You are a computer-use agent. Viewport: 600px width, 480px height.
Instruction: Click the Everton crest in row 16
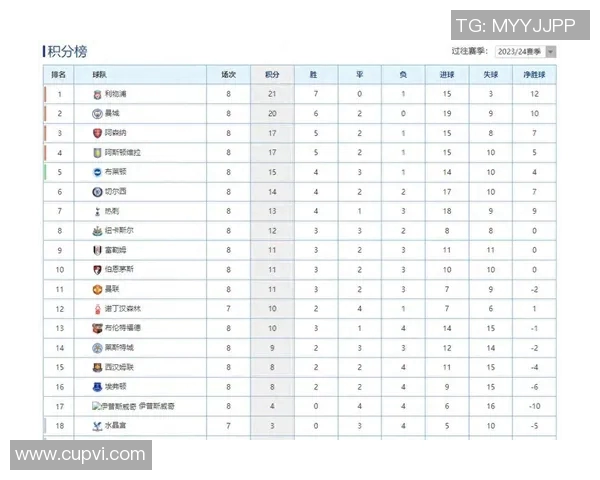tap(97, 386)
